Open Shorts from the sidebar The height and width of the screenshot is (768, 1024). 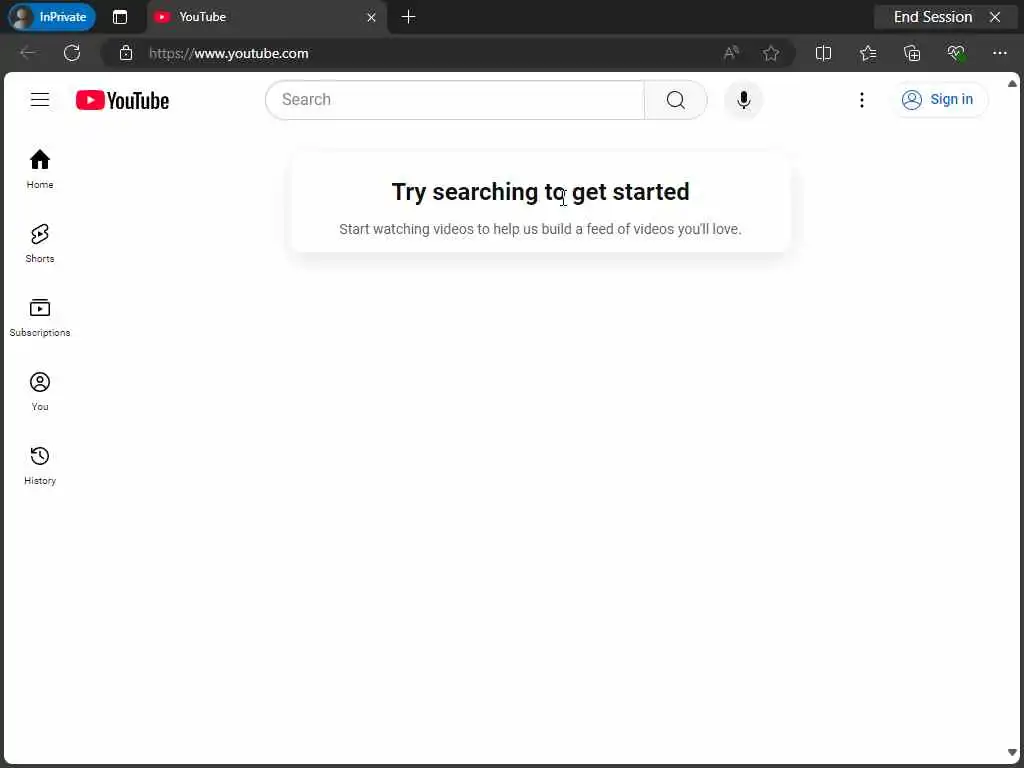[40, 244]
